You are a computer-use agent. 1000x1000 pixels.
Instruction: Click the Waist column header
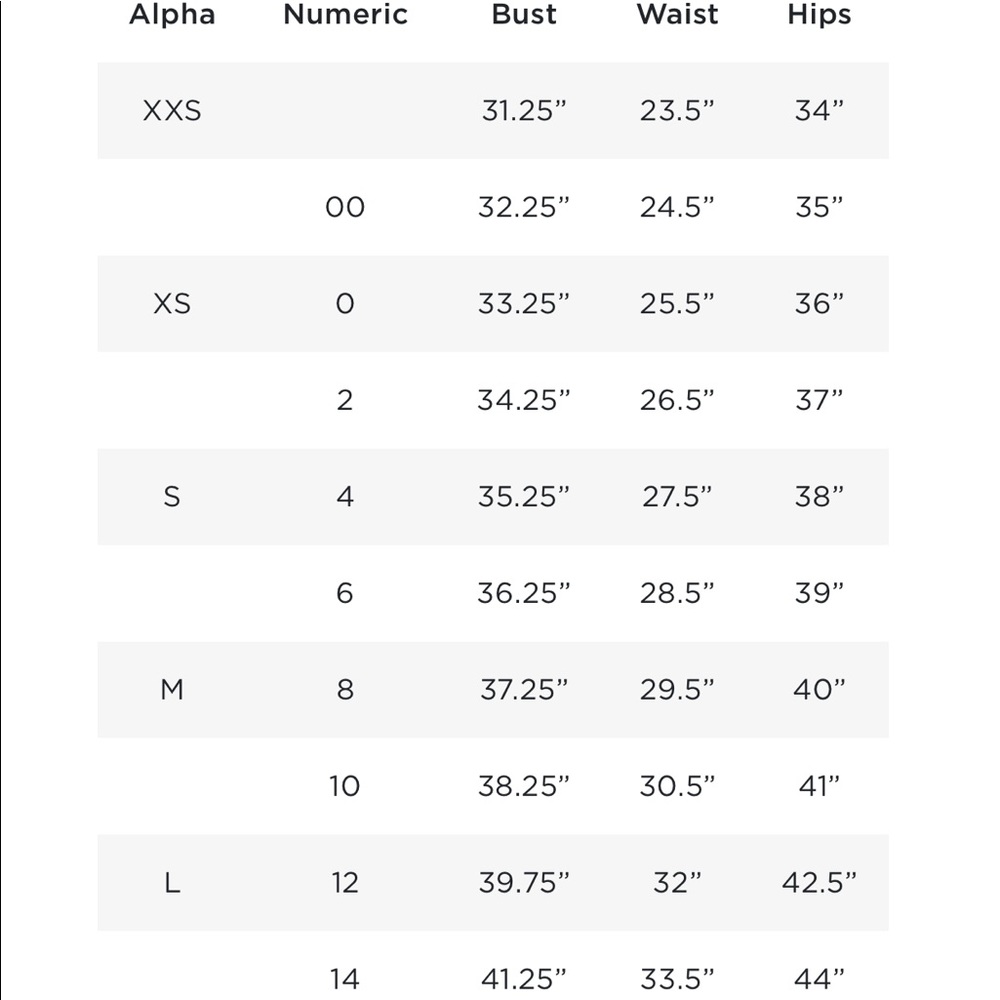(677, 14)
